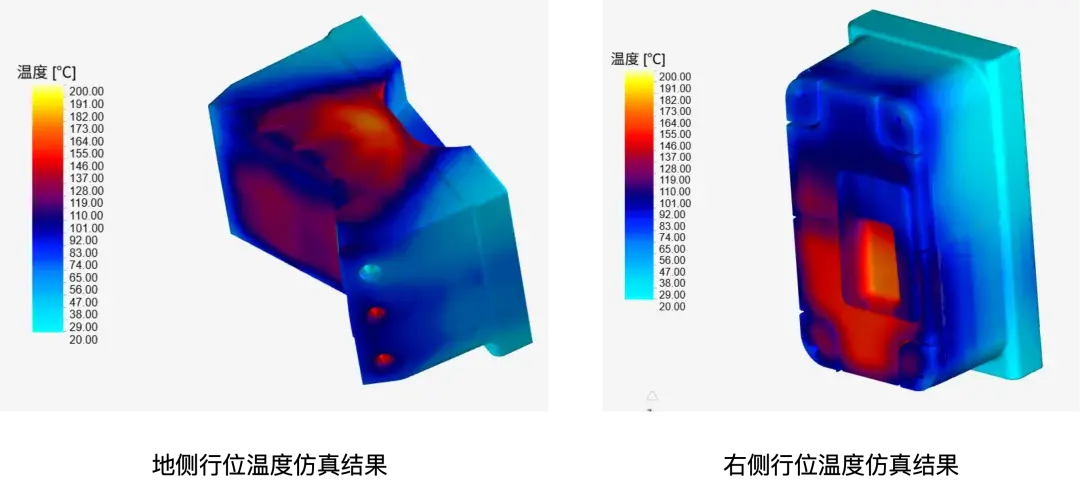Pick the dark blue band of right color bar
The image size is (1080, 497).
[638, 196]
